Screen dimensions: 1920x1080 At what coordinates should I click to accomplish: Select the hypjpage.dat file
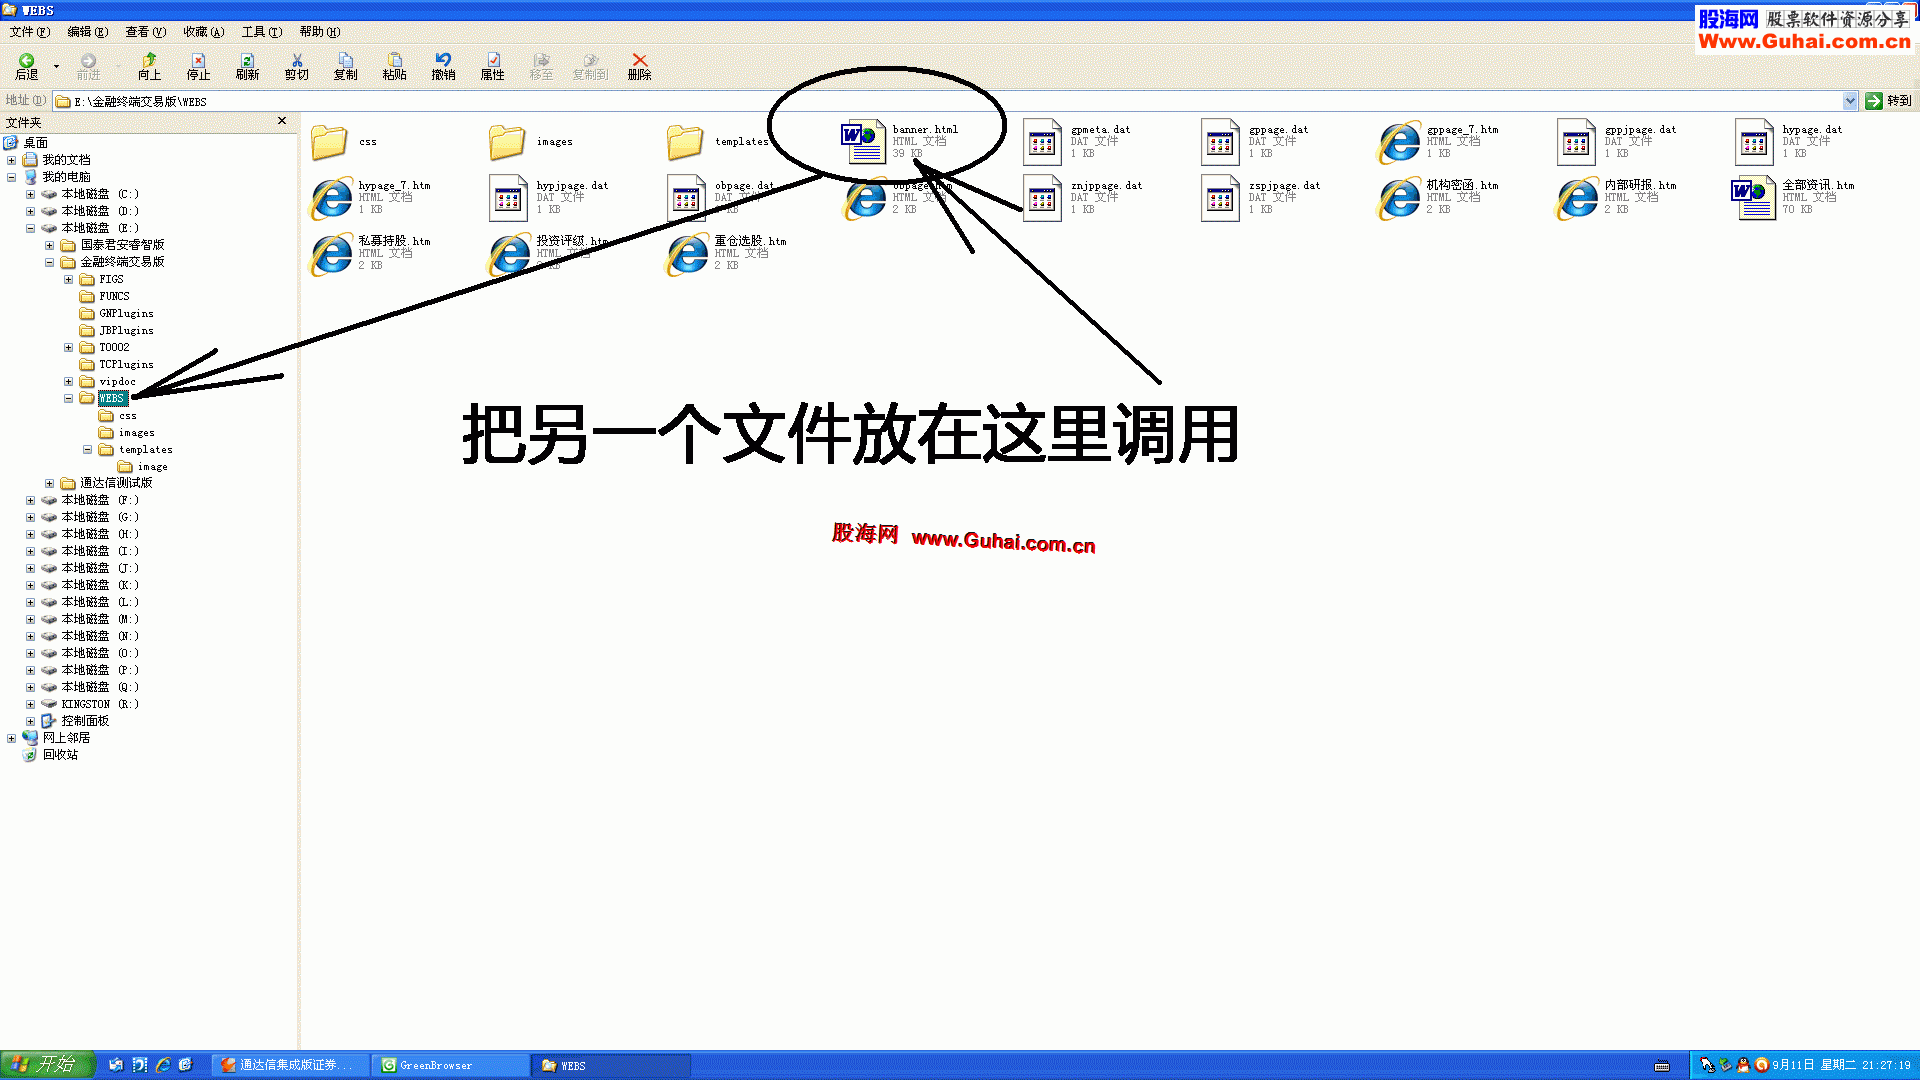point(549,198)
